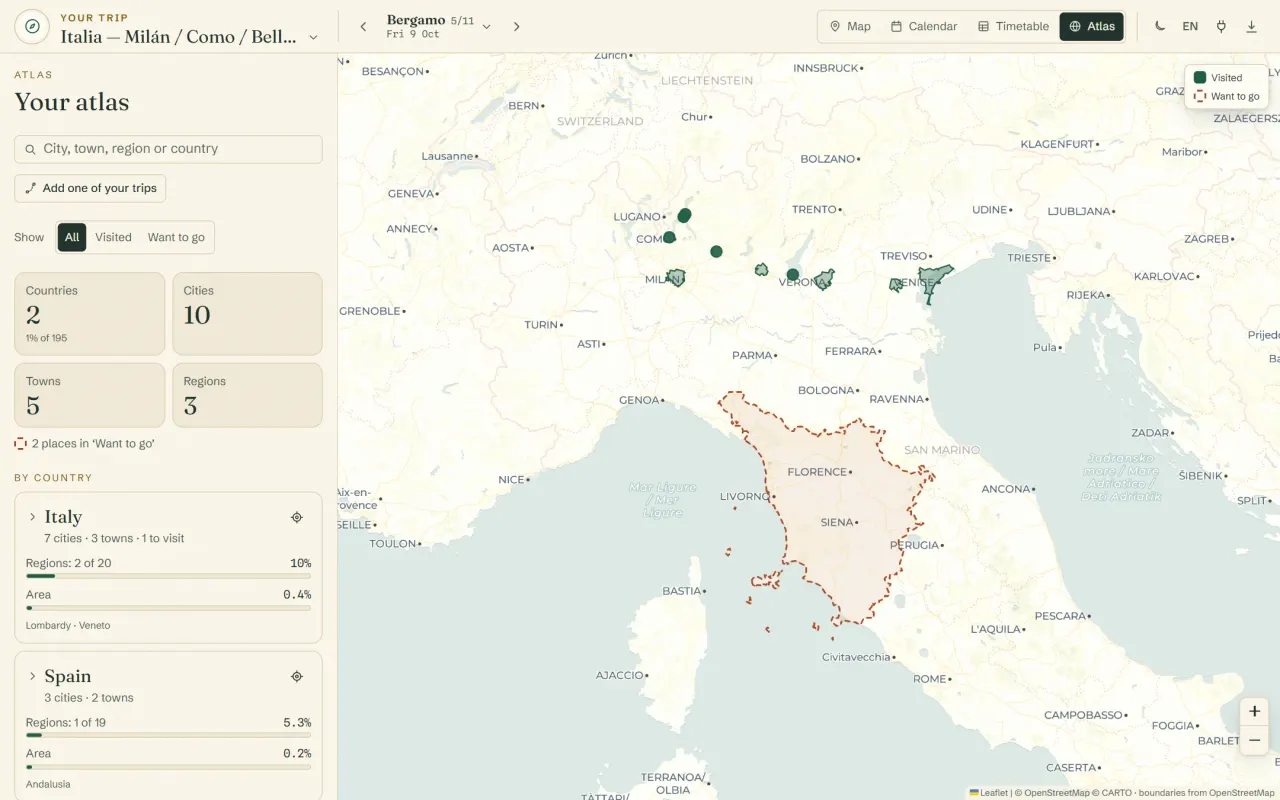Image resolution: width=1280 pixels, height=800 pixels.
Task: Click the Regions stat card
Action: (x=247, y=395)
